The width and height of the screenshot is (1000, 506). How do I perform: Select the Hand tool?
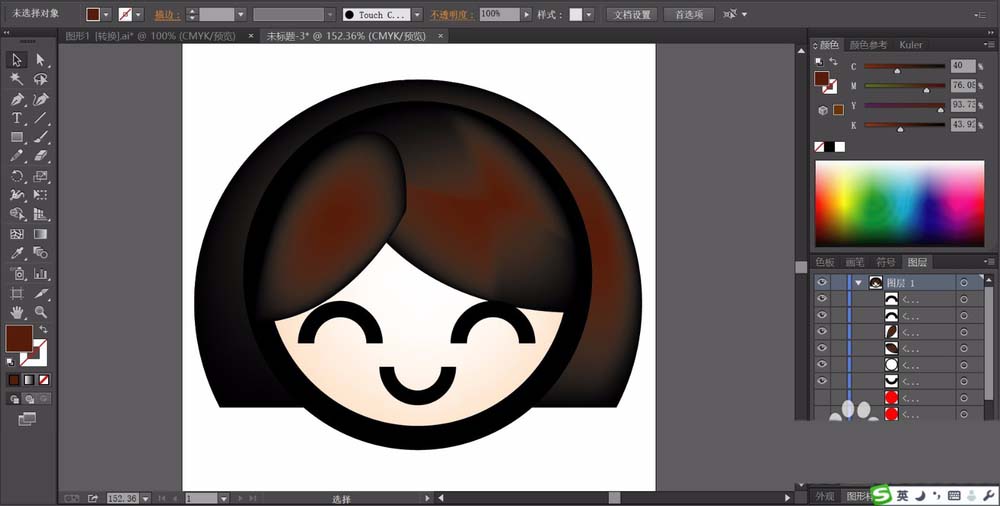(x=17, y=313)
